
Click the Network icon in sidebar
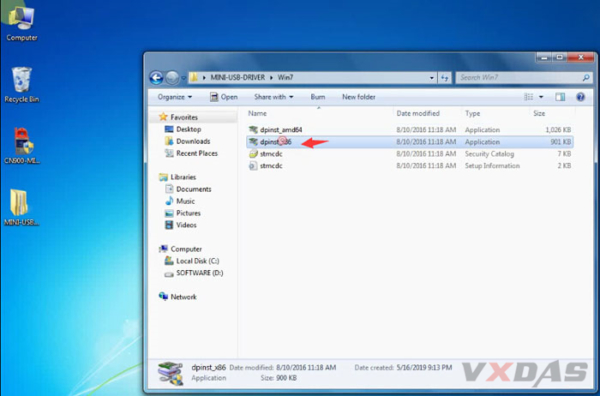[x=163, y=297]
